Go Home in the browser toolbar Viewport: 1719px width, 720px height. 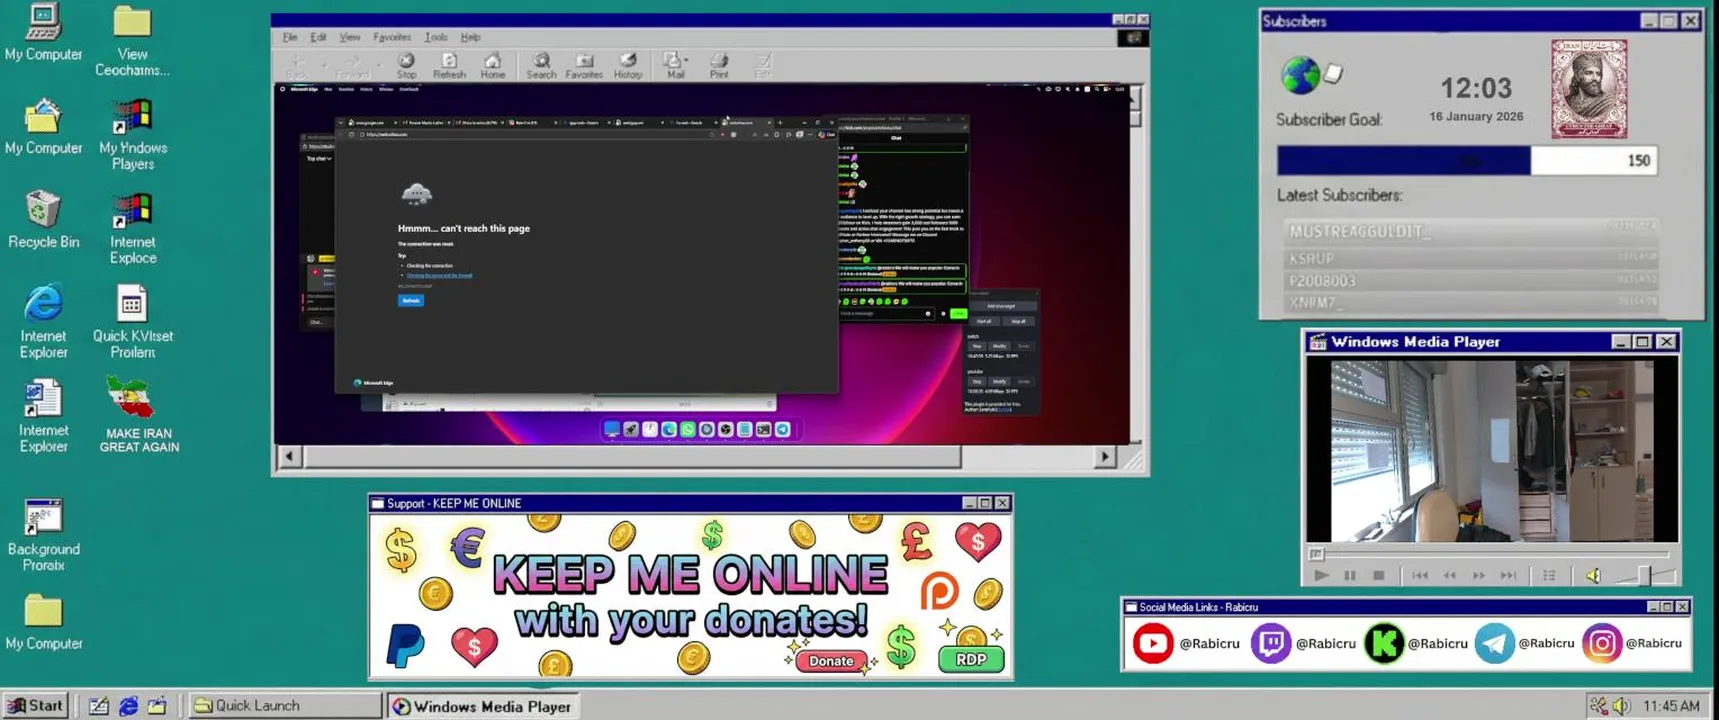click(x=493, y=66)
